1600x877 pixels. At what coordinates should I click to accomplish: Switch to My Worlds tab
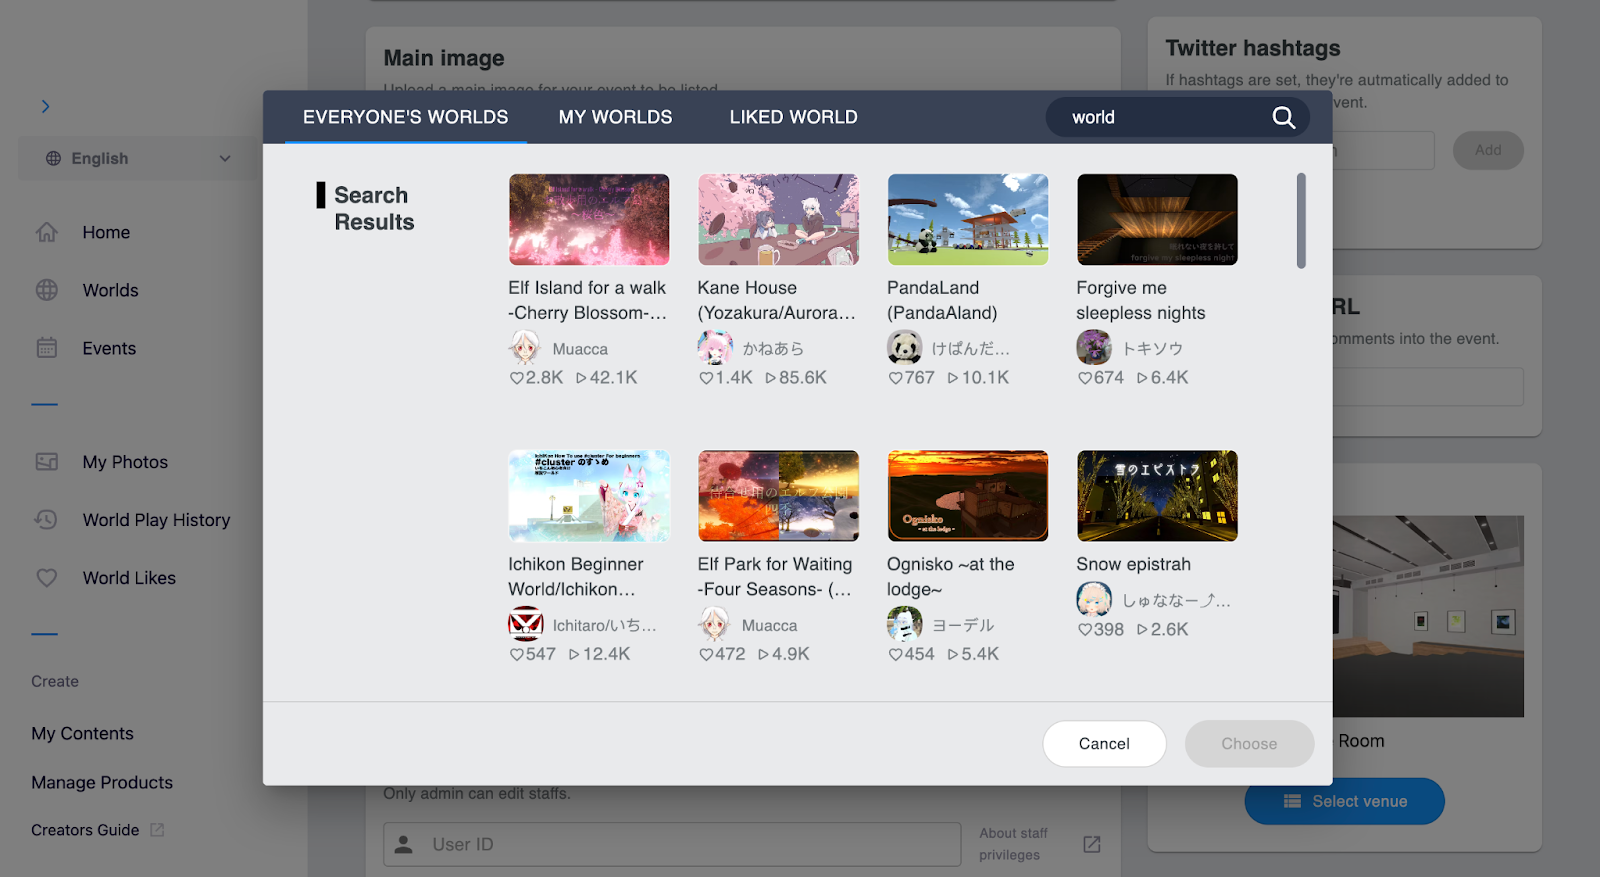coord(615,117)
